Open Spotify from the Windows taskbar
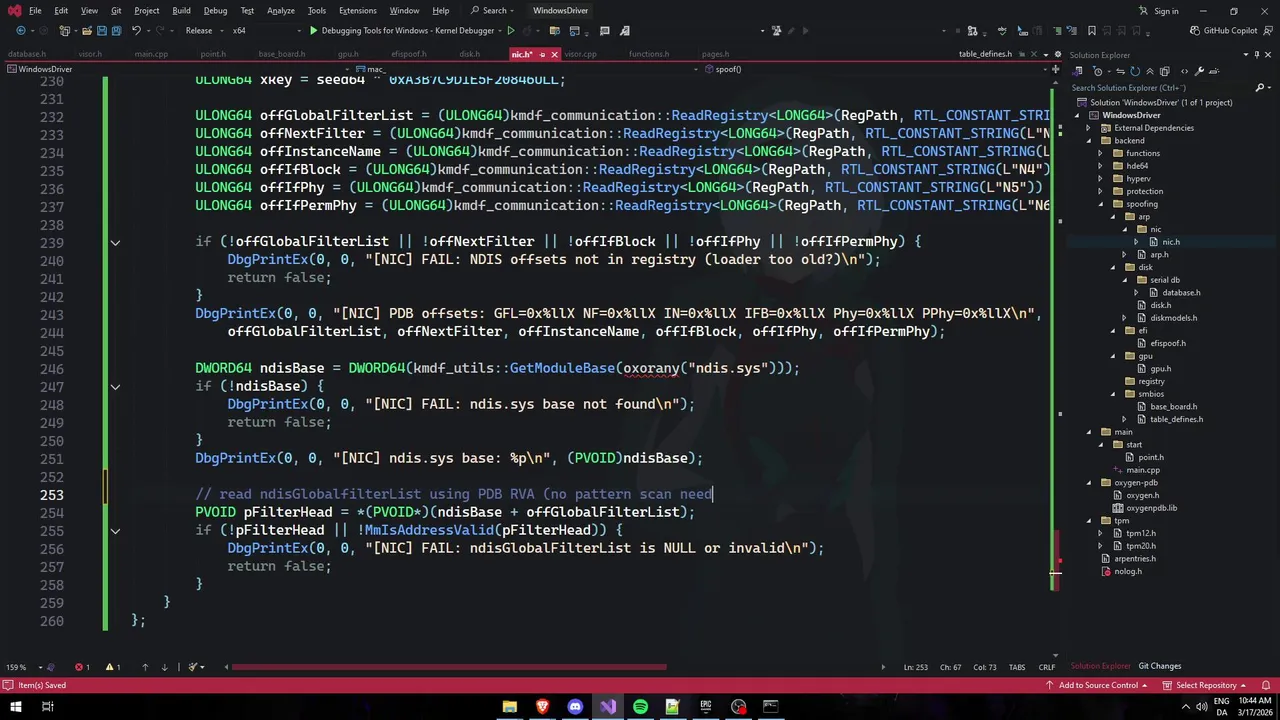This screenshot has height=720, width=1280. point(640,707)
